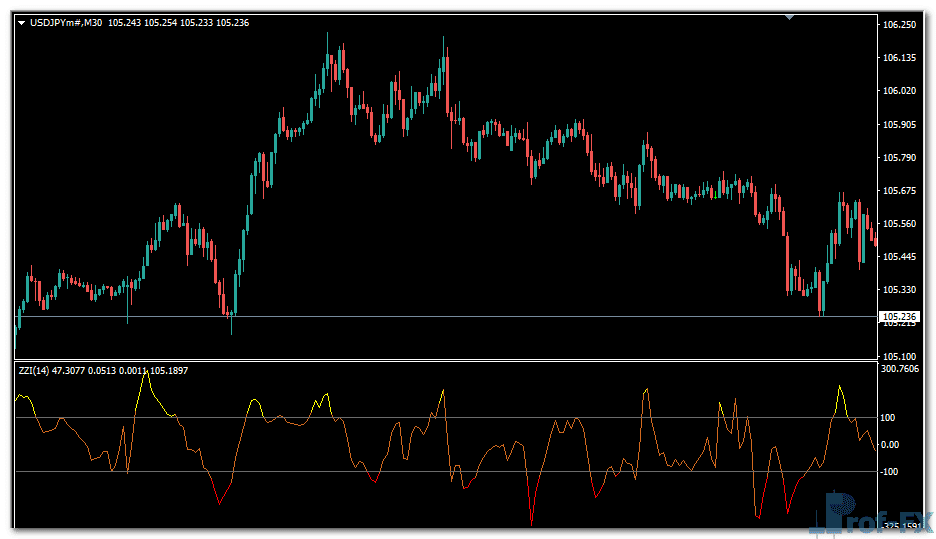This screenshot has height=539, width=936.
Task: Click the 106.020 price axis label
Action: tap(899, 91)
